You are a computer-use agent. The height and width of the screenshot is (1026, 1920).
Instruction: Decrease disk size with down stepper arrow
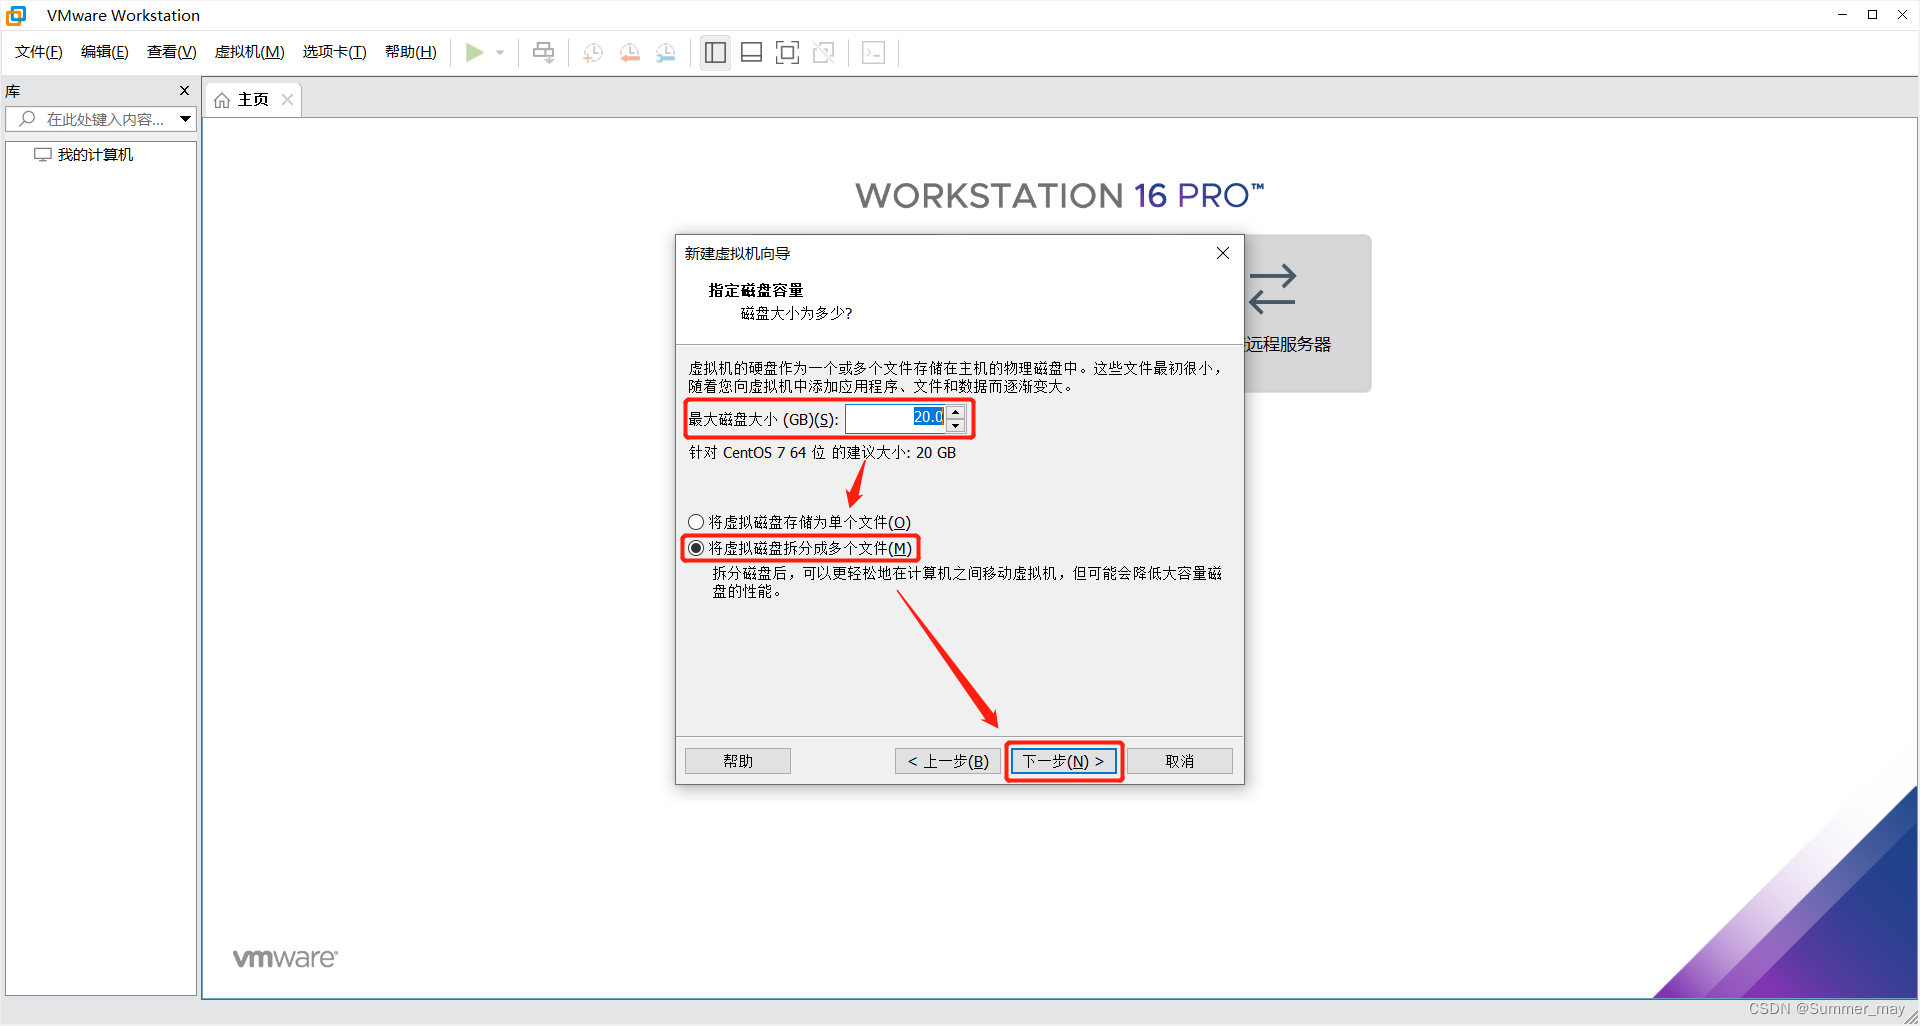pyautogui.click(x=956, y=426)
